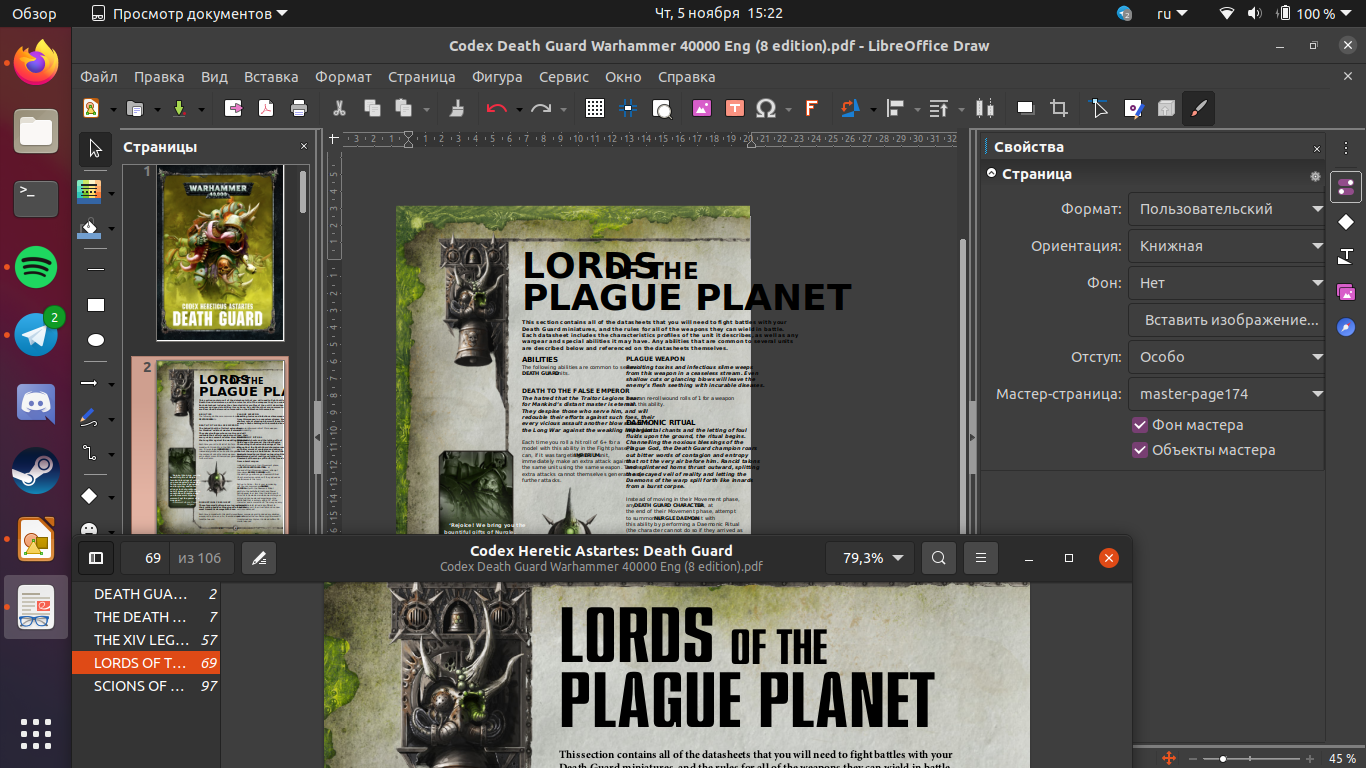Open the Фон dropdown
1366x768 pixels.
click(x=1226, y=283)
